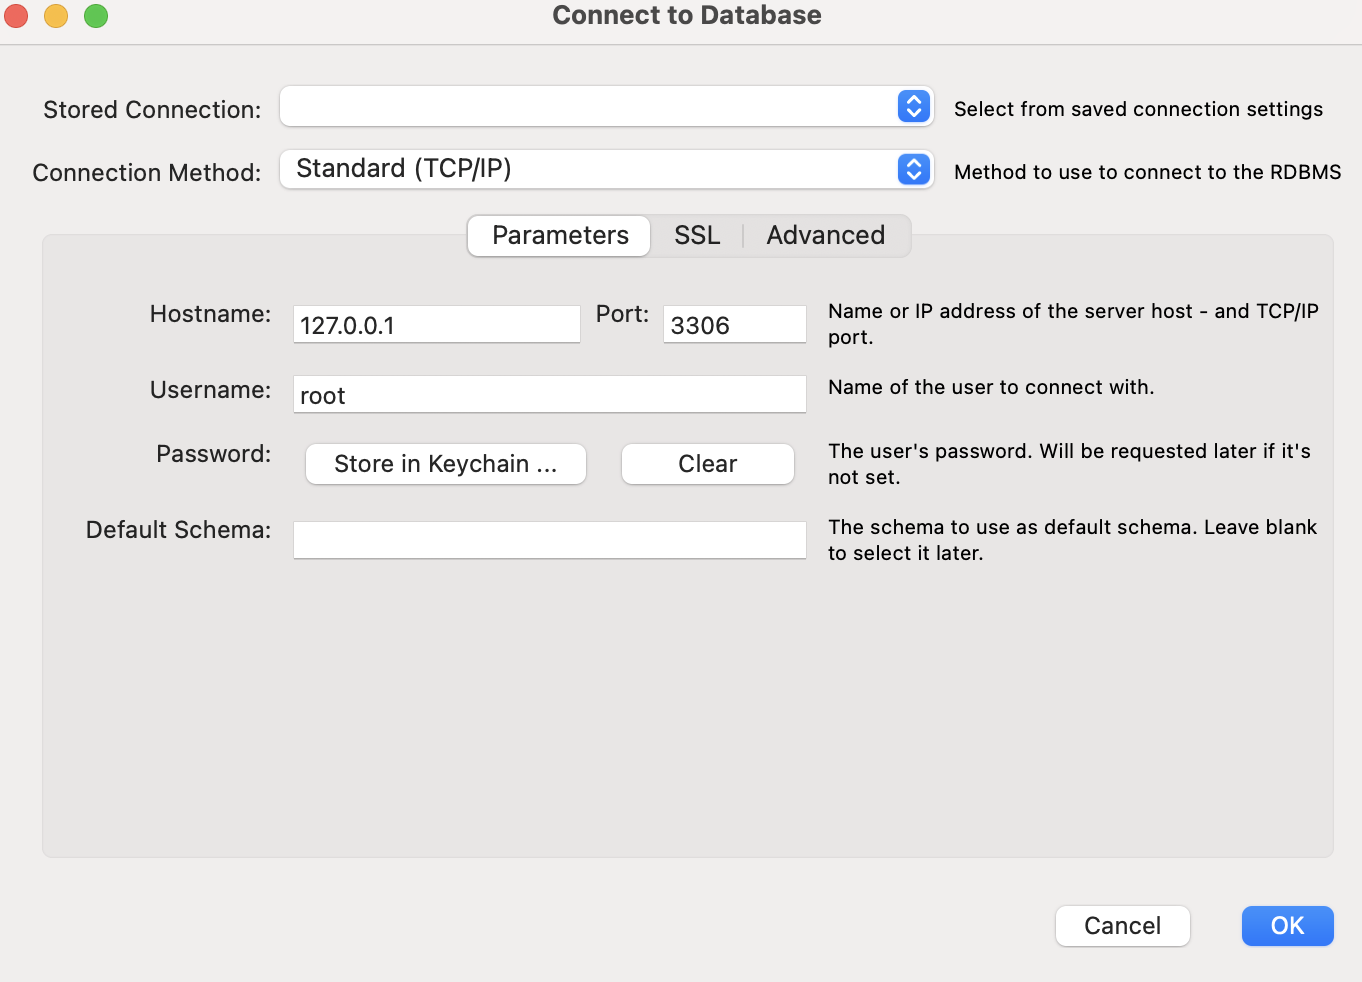Viewport: 1362px width, 982px height.
Task: Minimize the dialog with yellow window button
Action: (x=56, y=16)
